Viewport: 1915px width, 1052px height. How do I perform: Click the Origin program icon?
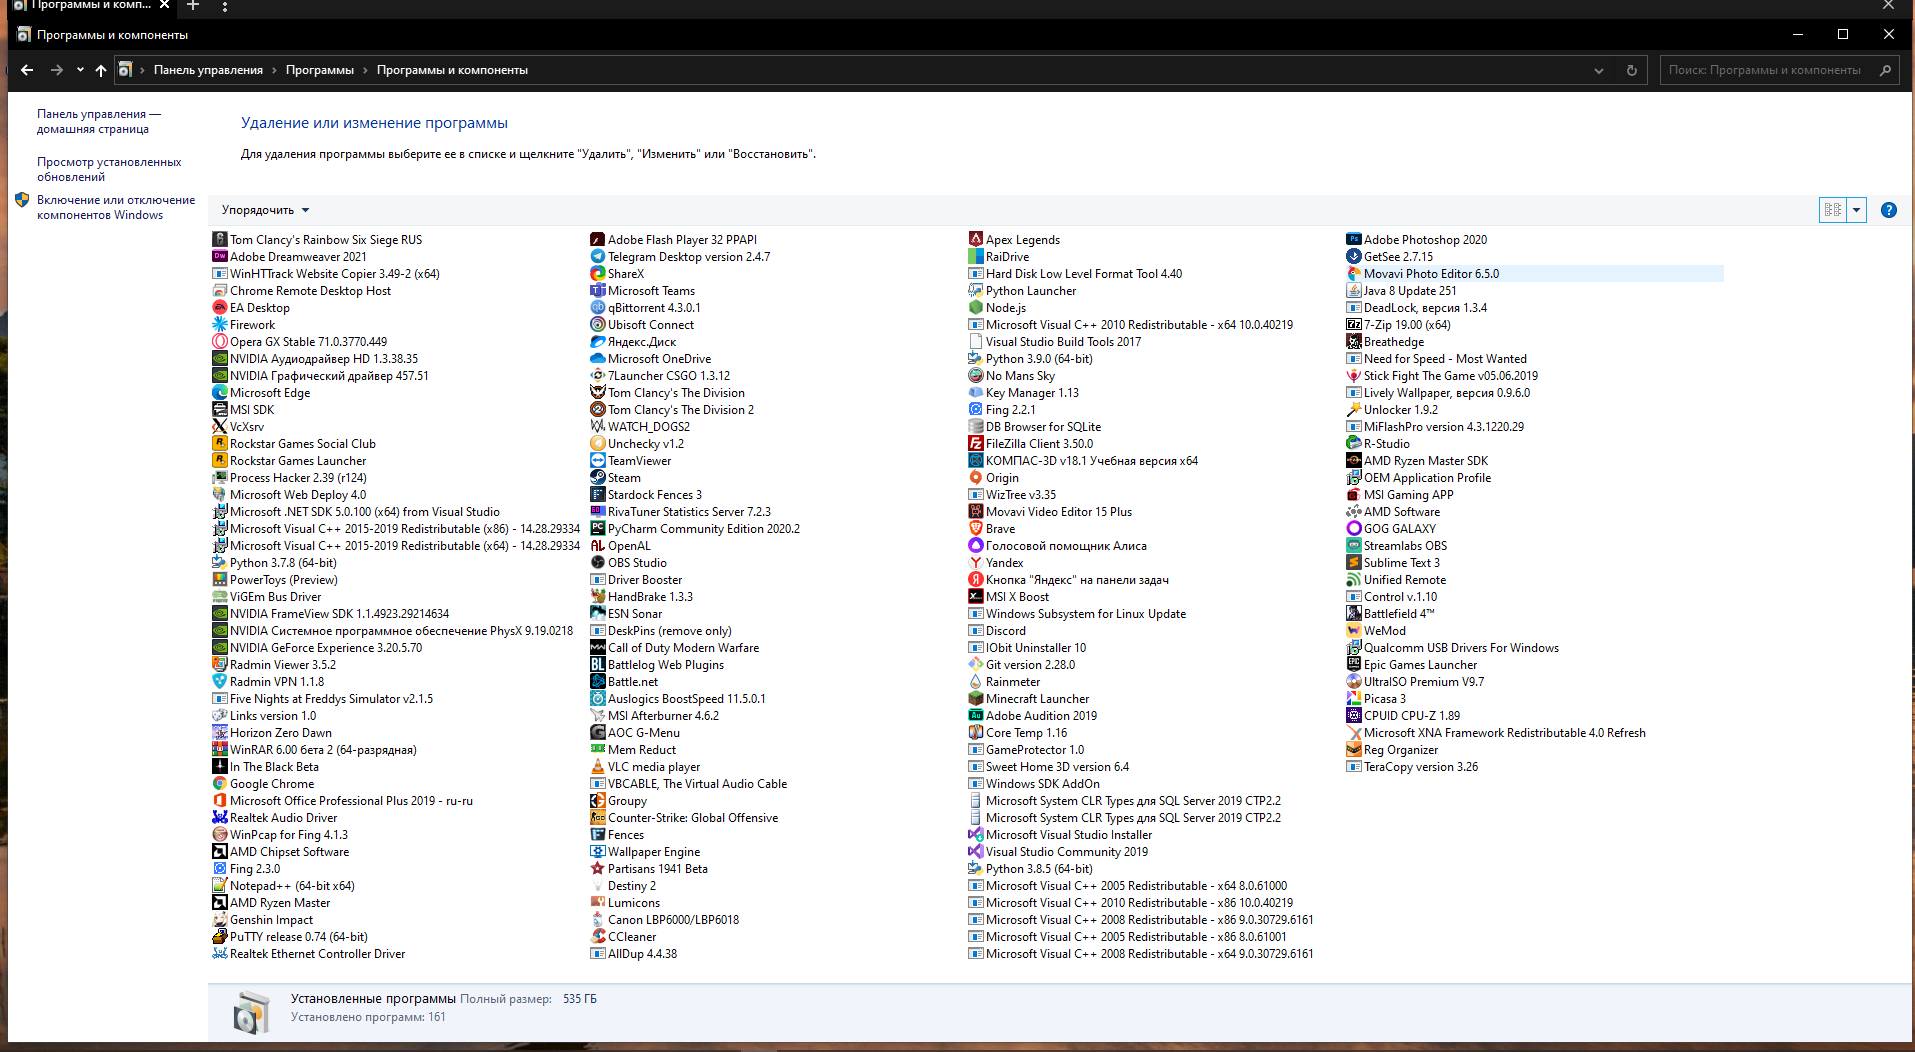(976, 478)
